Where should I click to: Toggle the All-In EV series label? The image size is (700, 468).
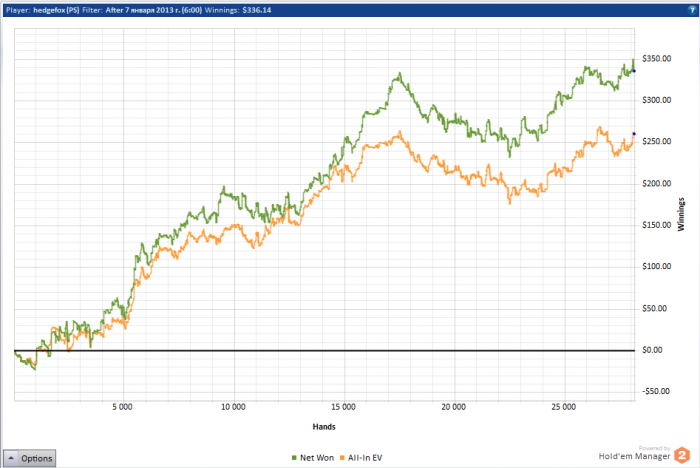365,458
